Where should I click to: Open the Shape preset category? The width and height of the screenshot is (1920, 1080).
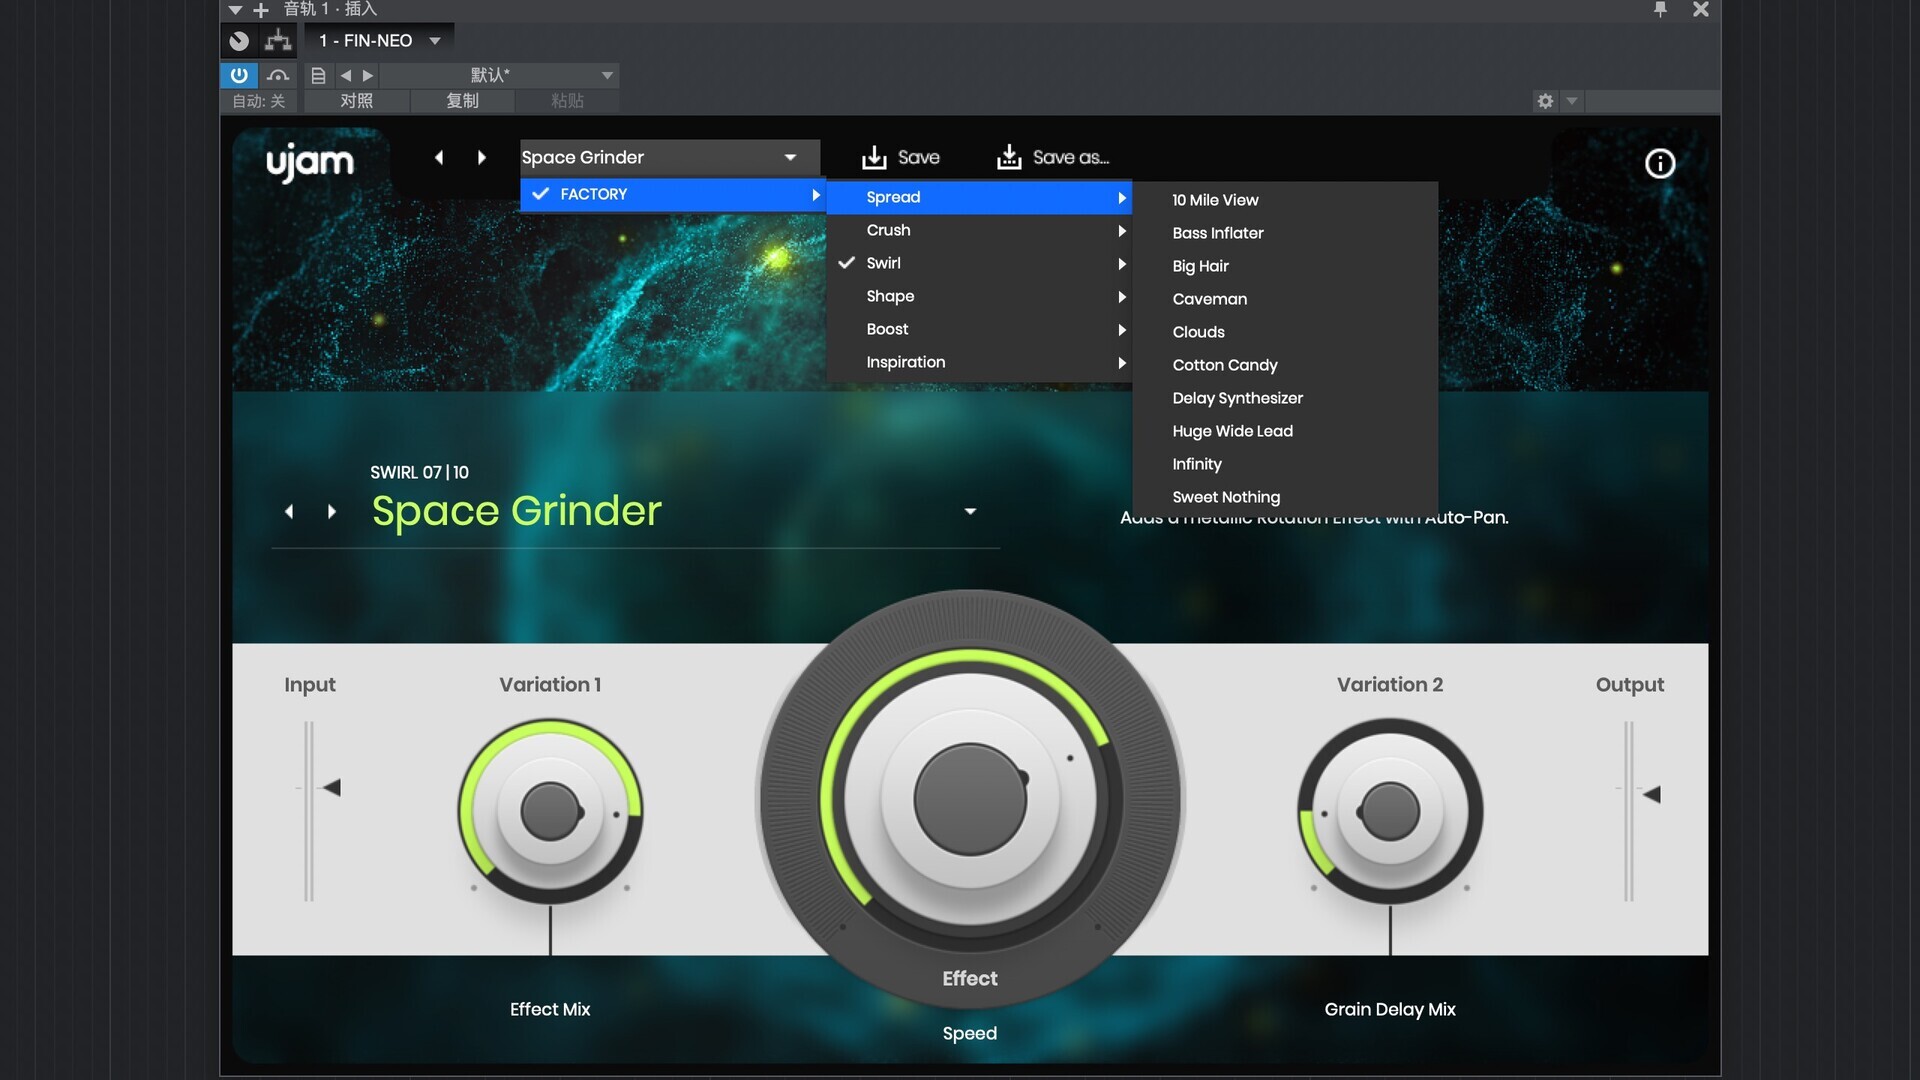[x=979, y=296]
